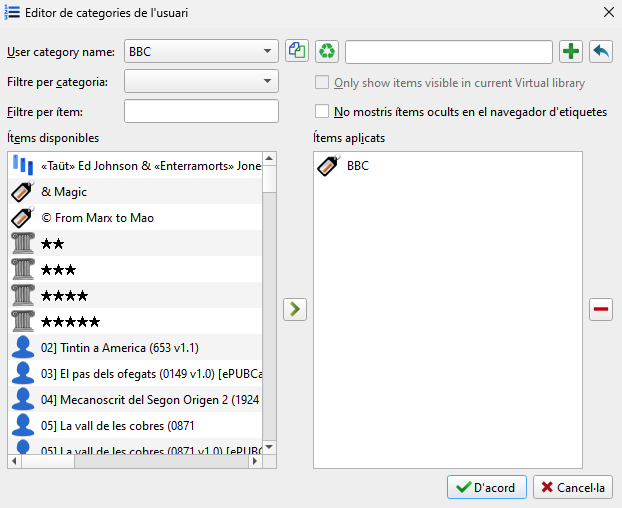Click green arrow to apply selected item
The image size is (622, 508).
click(x=295, y=309)
